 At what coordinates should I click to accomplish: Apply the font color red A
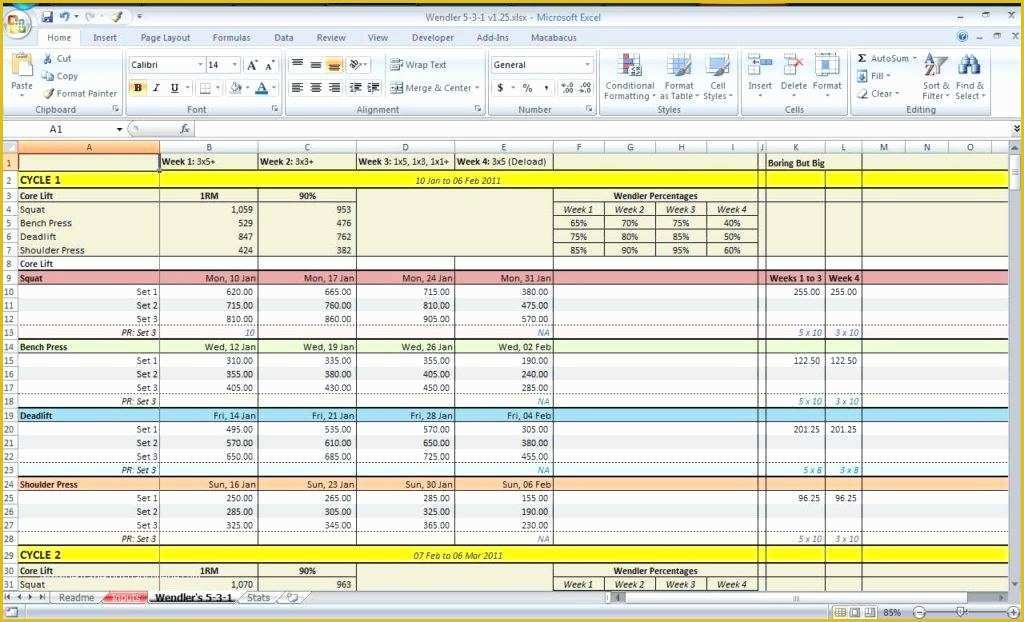click(x=262, y=88)
